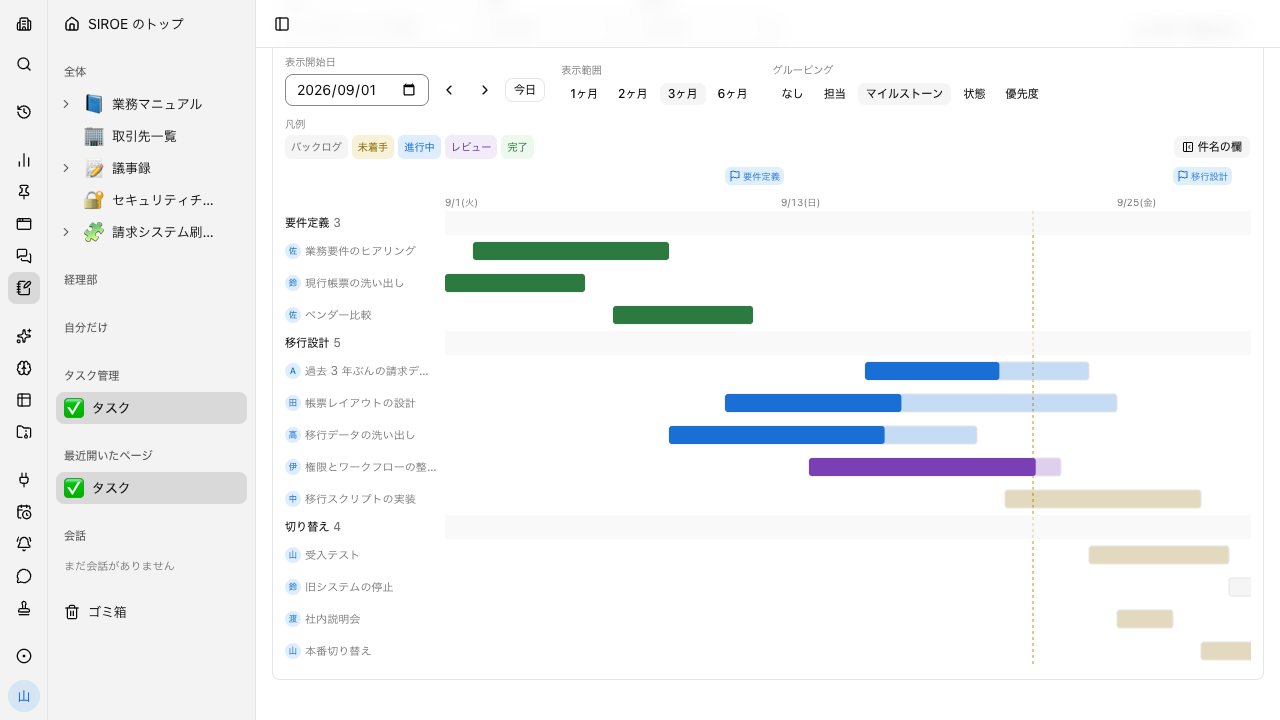Go to next period chevron
The image size is (1280, 720).
click(485, 90)
